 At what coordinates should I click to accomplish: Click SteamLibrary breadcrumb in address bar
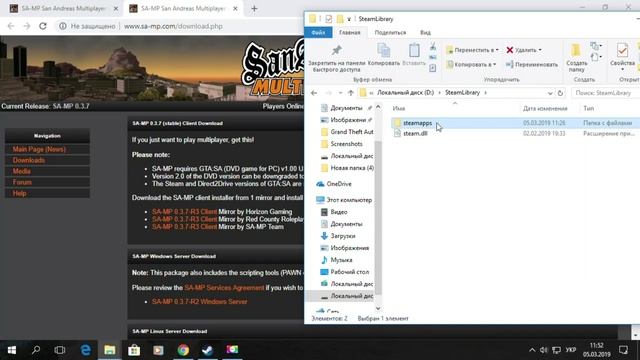point(462,93)
